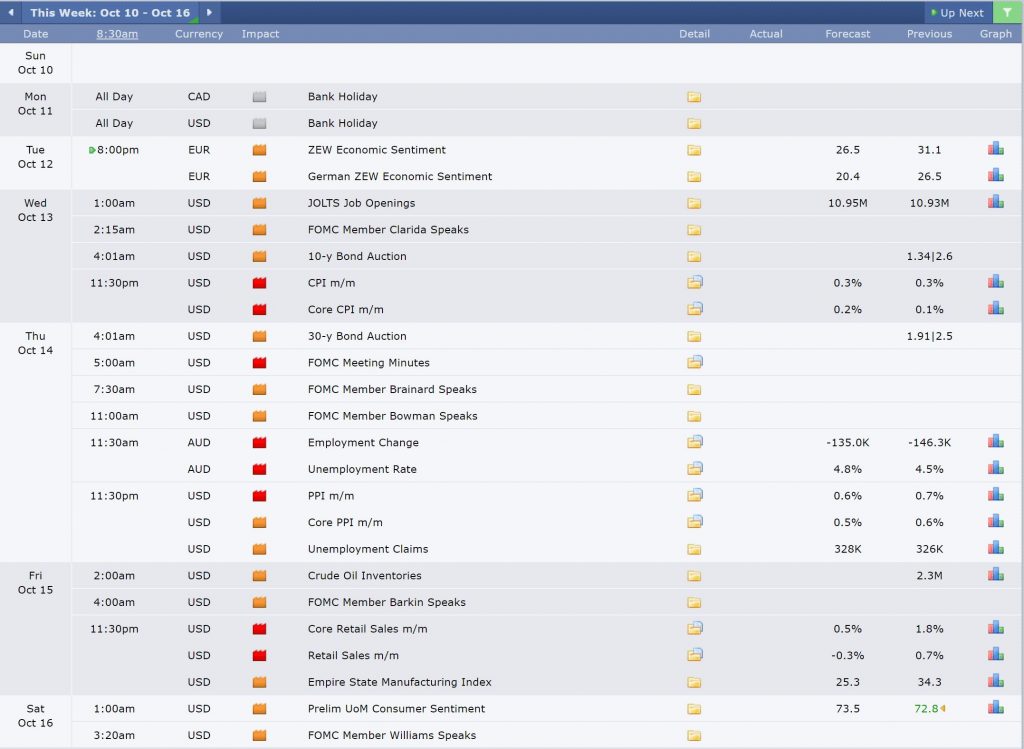Show graph for Crude Oil Inventories
This screenshot has height=749, width=1024.
996,575
